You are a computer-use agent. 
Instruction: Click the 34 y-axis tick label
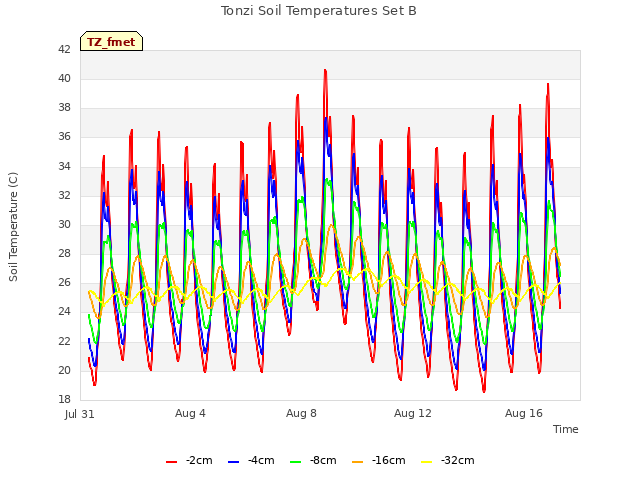[64, 166]
